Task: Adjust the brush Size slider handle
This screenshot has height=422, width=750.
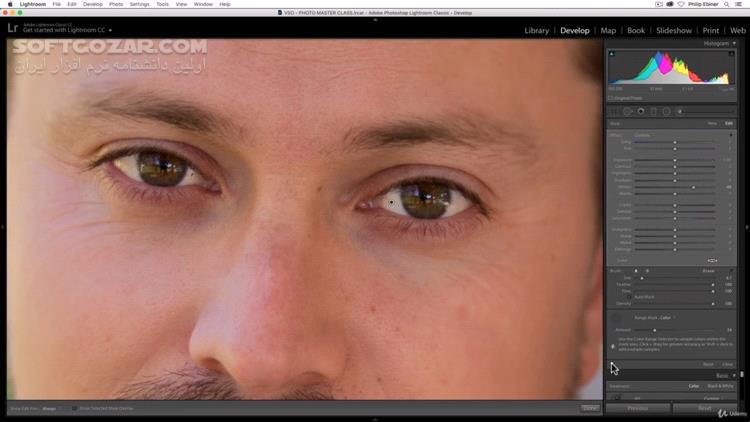Action: pos(642,278)
